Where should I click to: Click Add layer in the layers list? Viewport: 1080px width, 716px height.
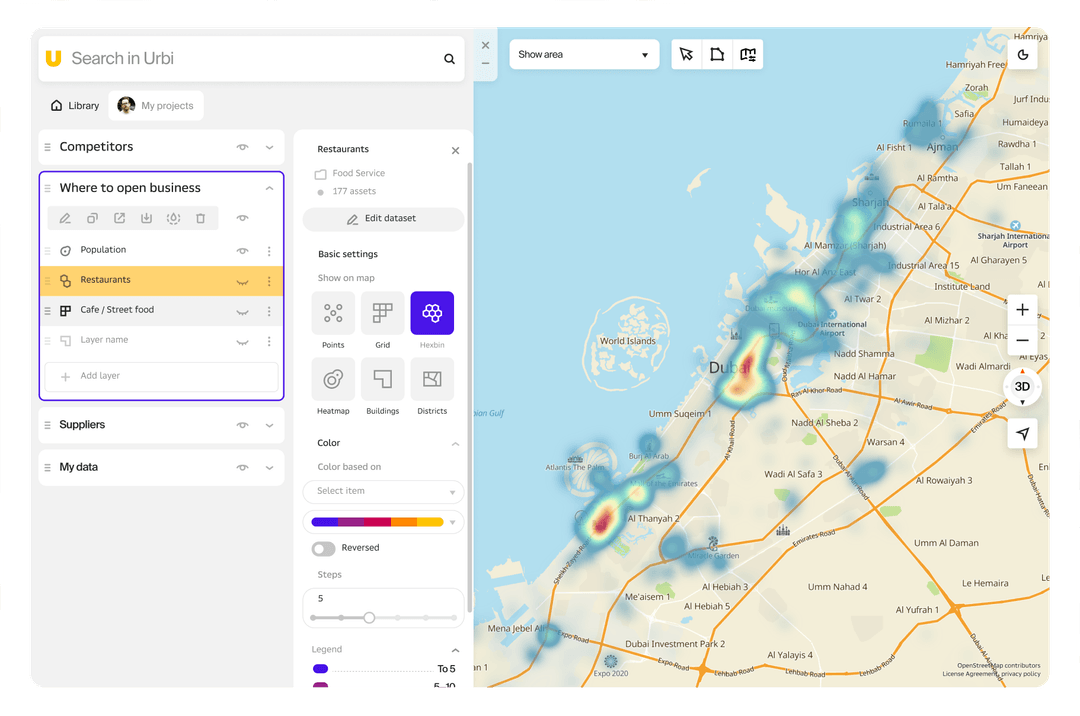click(161, 376)
